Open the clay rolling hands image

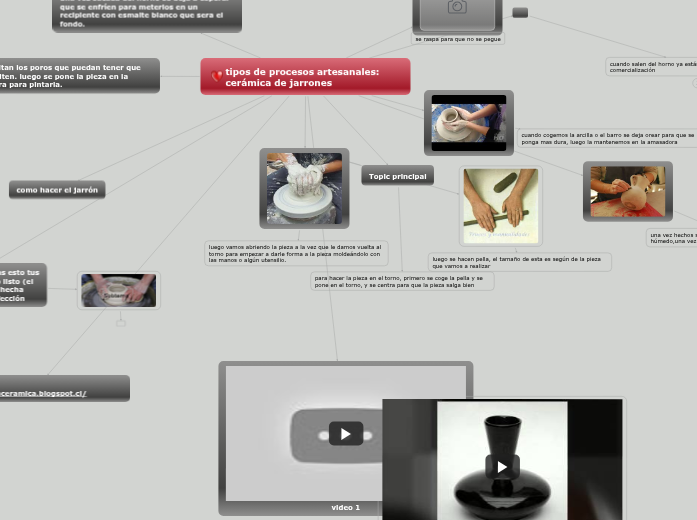pos(500,205)
